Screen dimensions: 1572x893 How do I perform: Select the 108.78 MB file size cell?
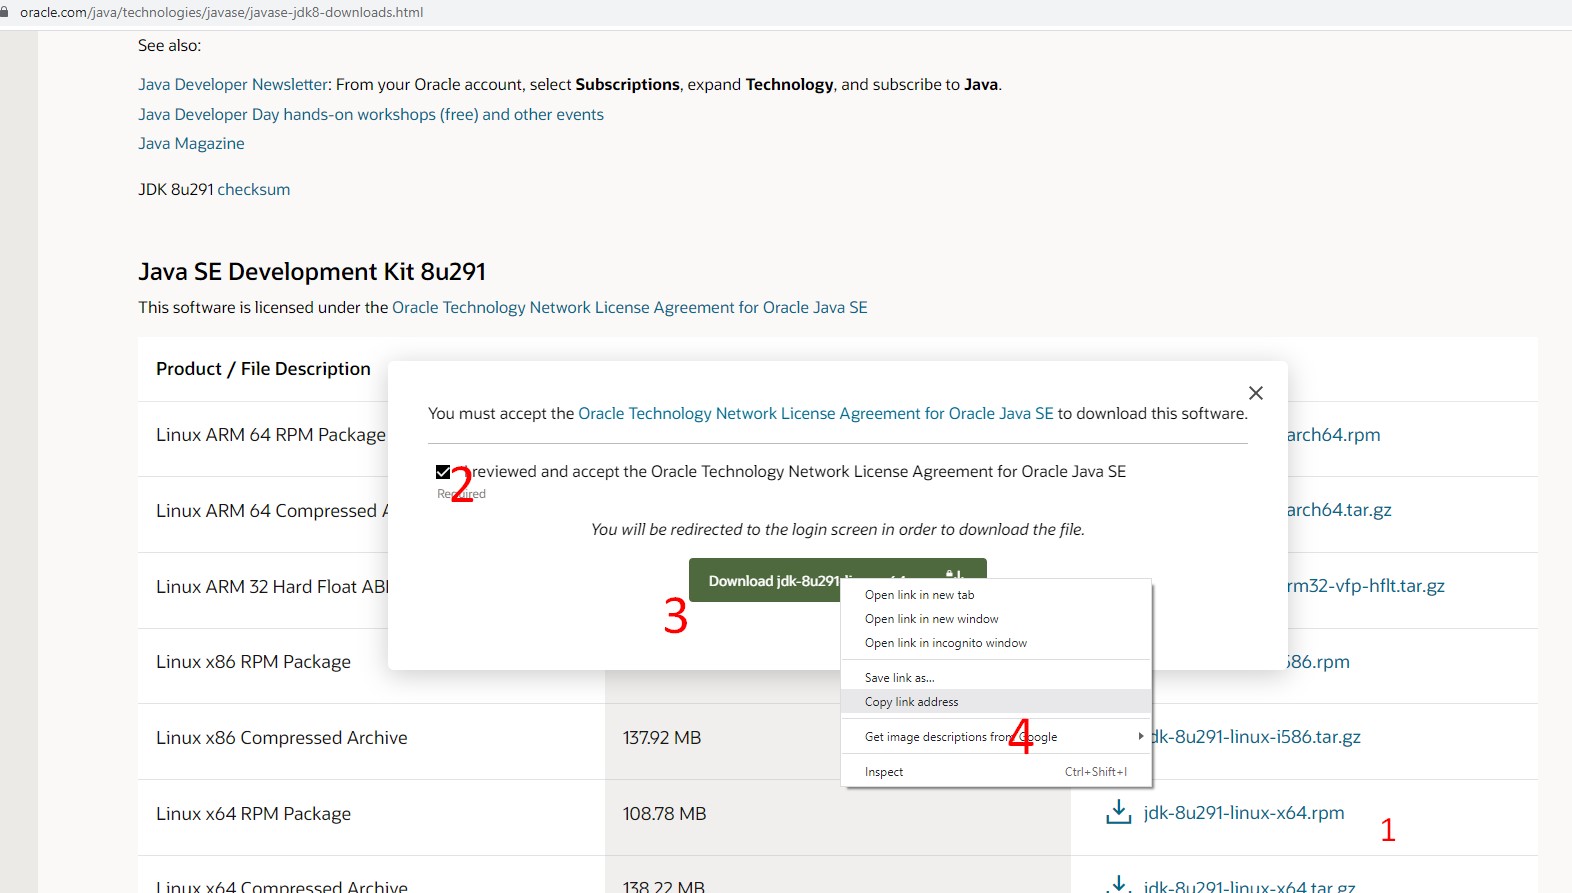tap(664, 814)
